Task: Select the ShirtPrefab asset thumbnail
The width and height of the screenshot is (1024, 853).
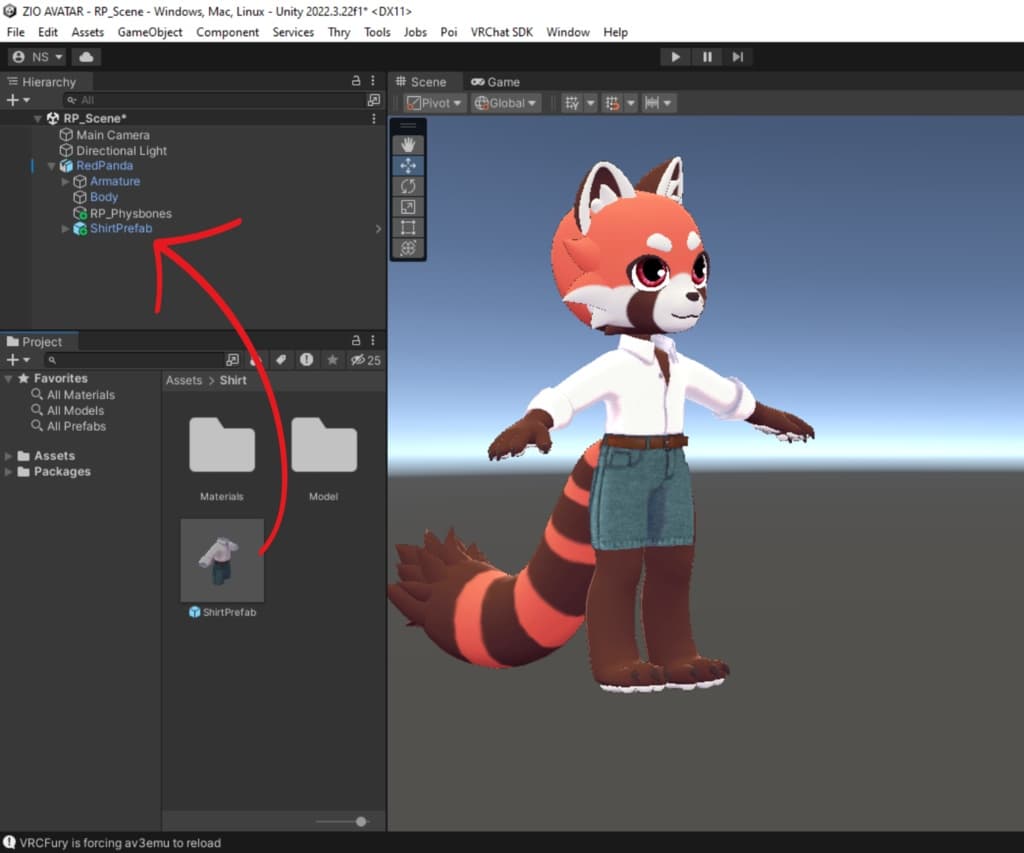Action: click(222, 560)
